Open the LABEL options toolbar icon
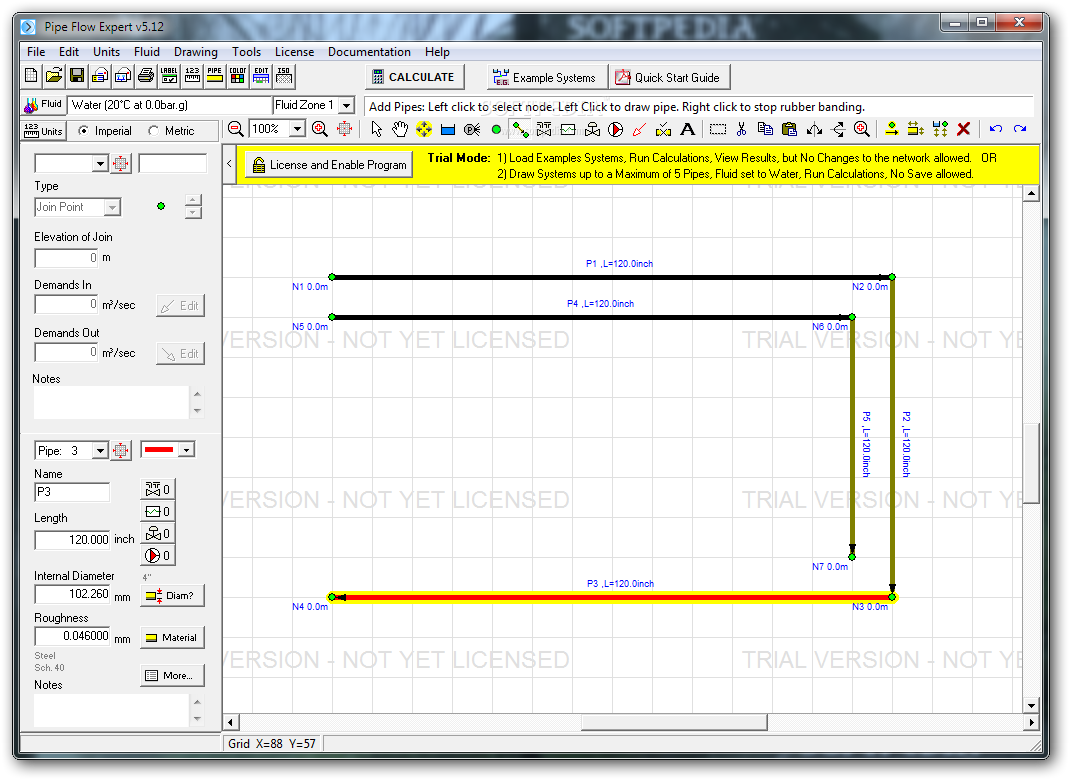1070x780 pixels. [169, 76]
